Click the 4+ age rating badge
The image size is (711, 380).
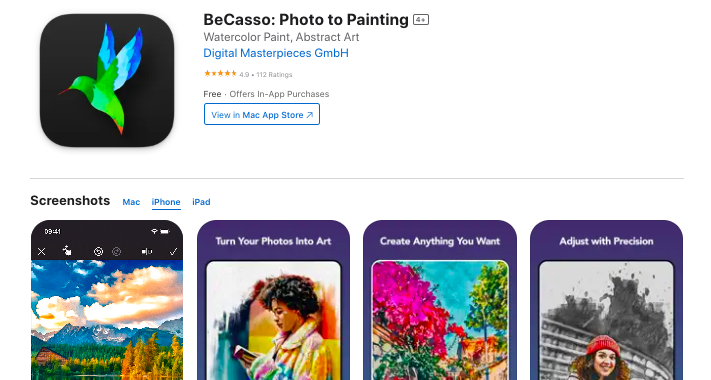coord(421,20)
